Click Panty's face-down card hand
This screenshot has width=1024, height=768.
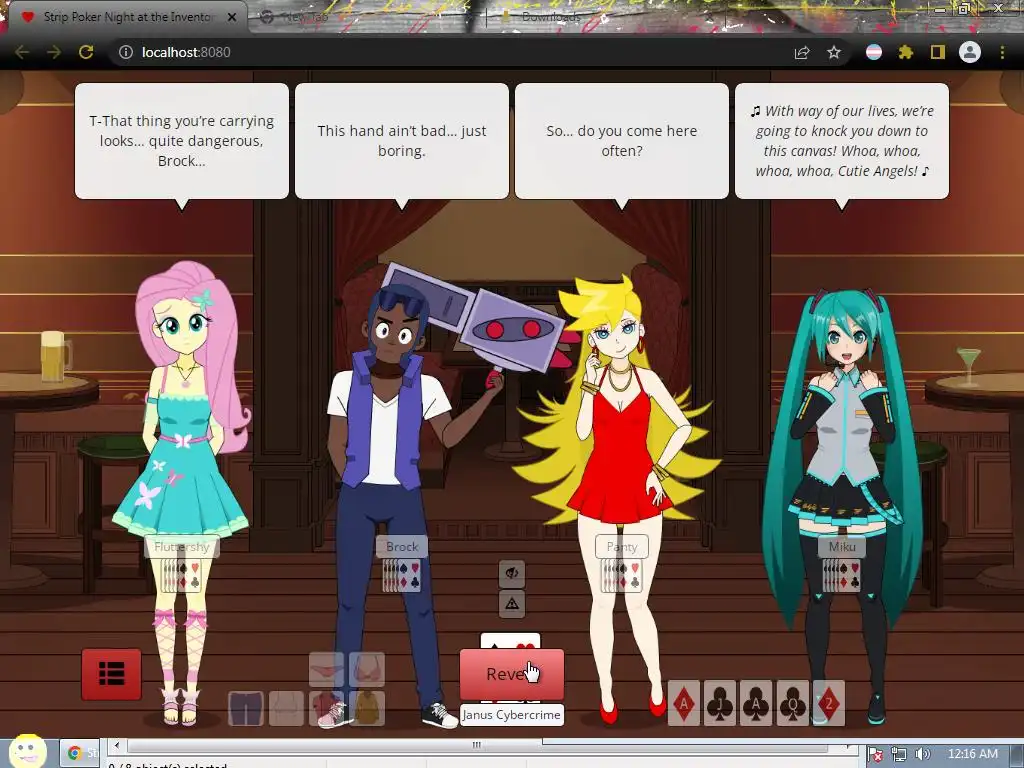(622, 575)
